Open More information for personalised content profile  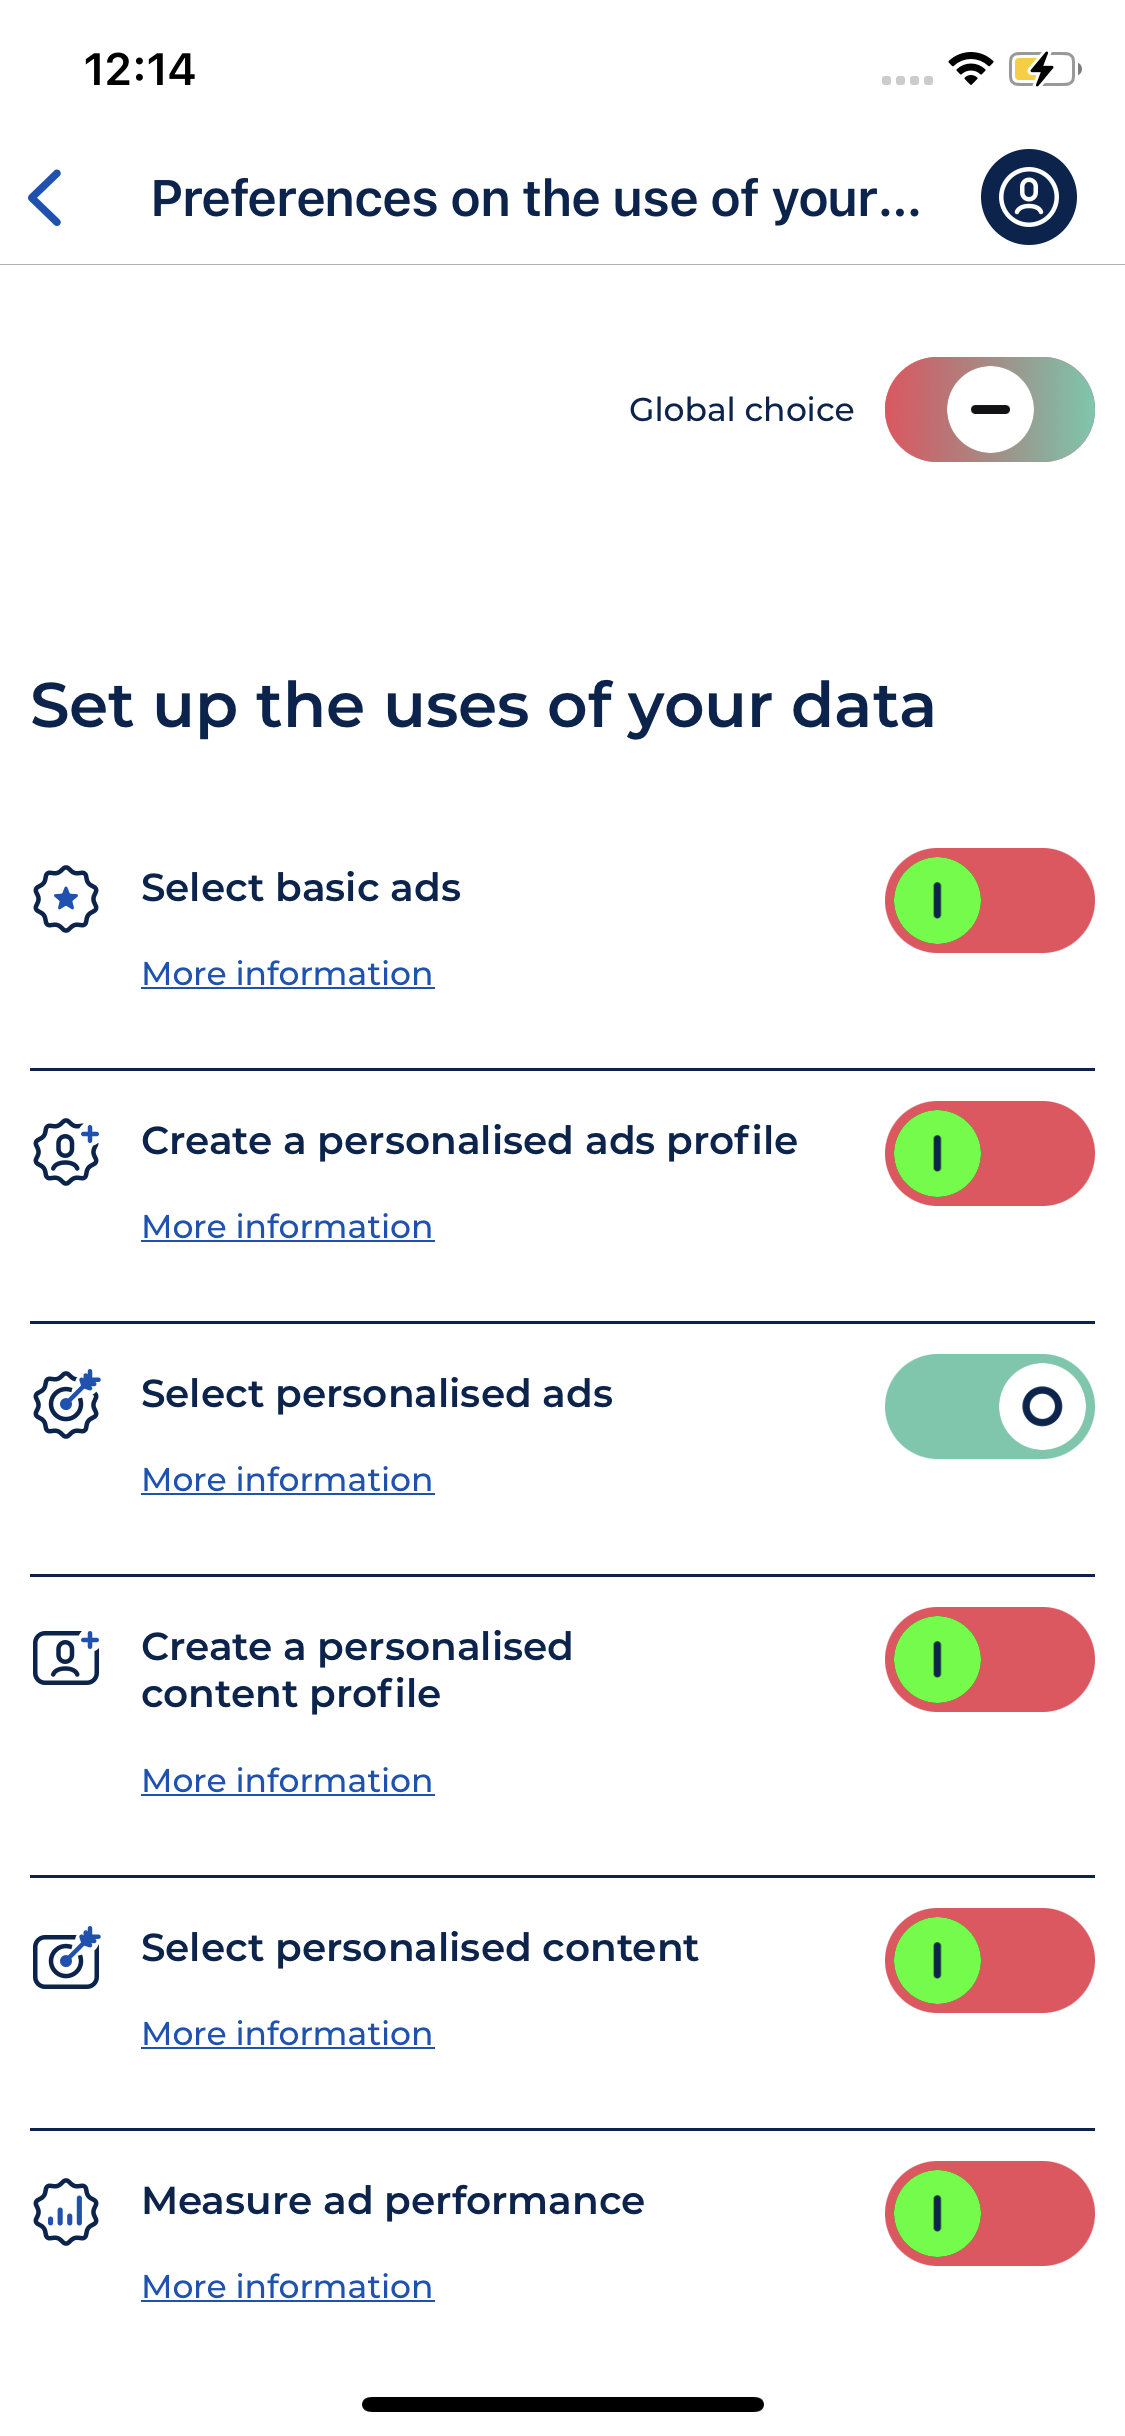coord(288,1781)
